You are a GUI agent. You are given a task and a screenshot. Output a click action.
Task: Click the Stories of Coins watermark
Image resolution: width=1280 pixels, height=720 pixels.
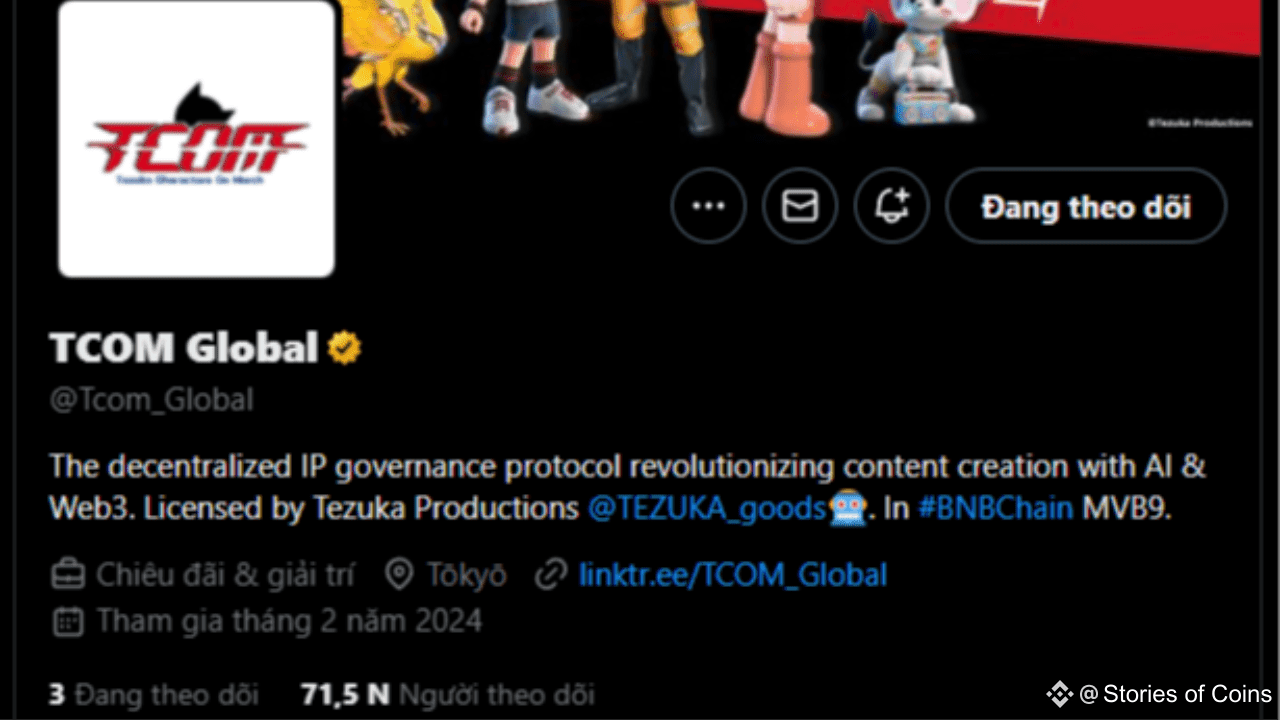click(1159, 694)
